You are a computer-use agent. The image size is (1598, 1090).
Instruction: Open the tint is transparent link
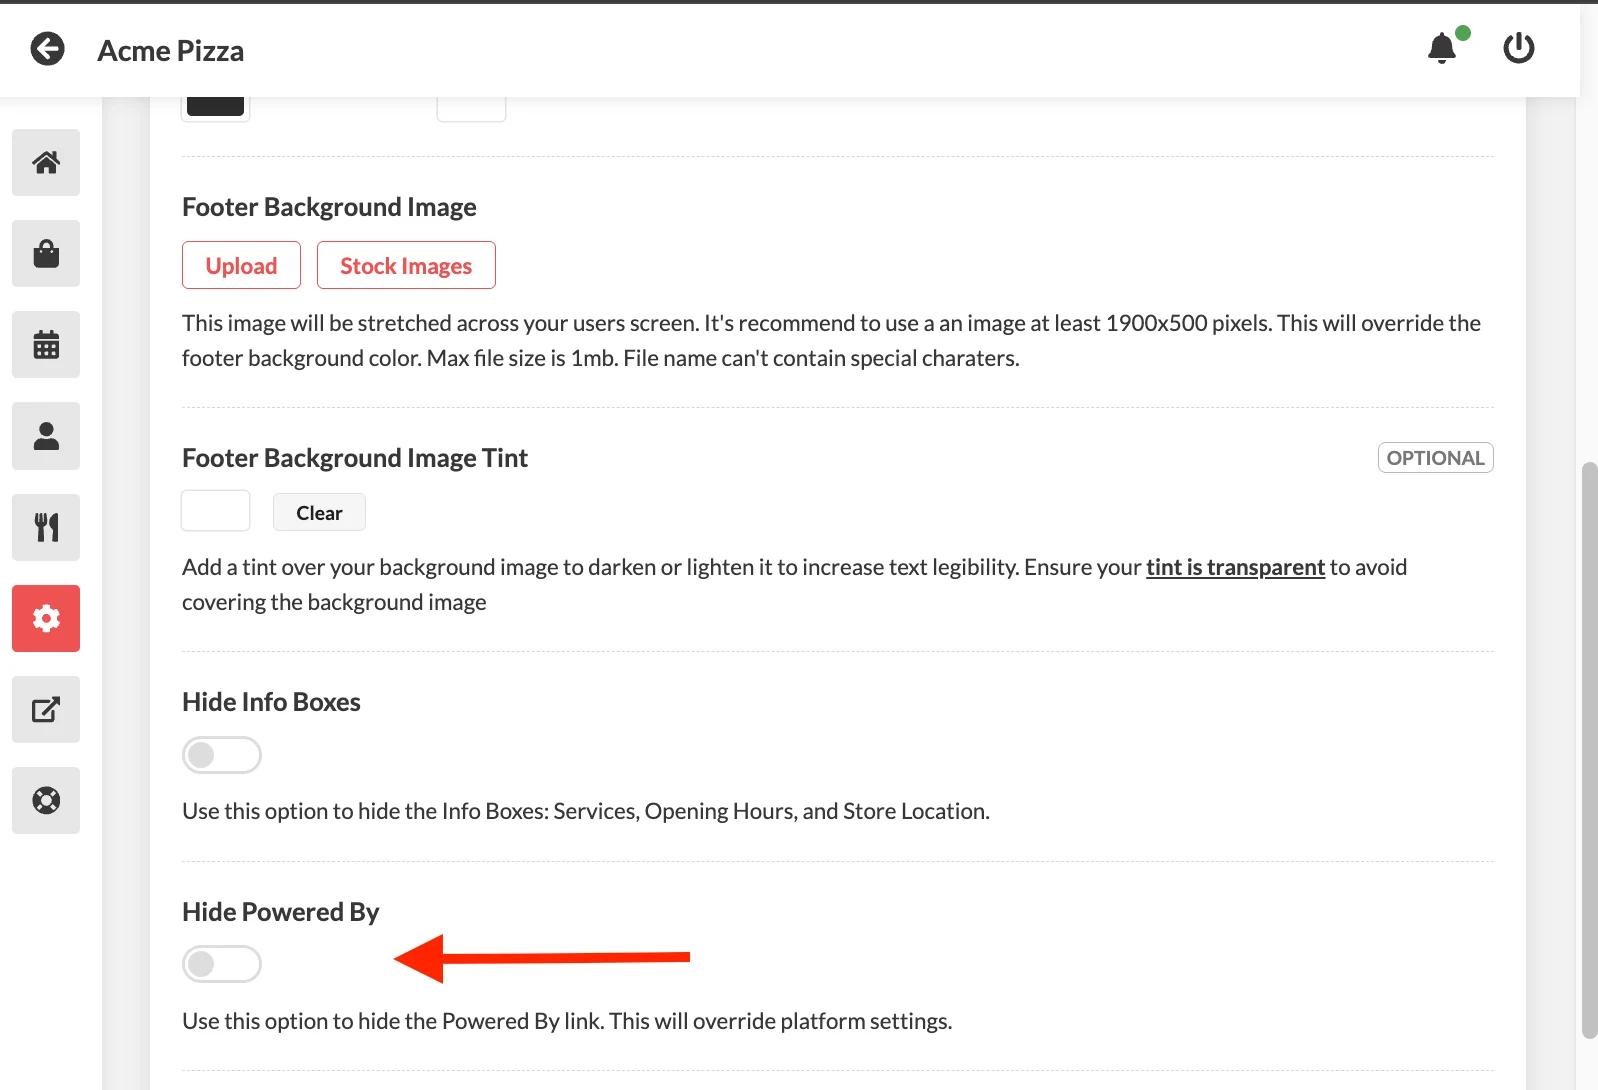point(1235,567)
